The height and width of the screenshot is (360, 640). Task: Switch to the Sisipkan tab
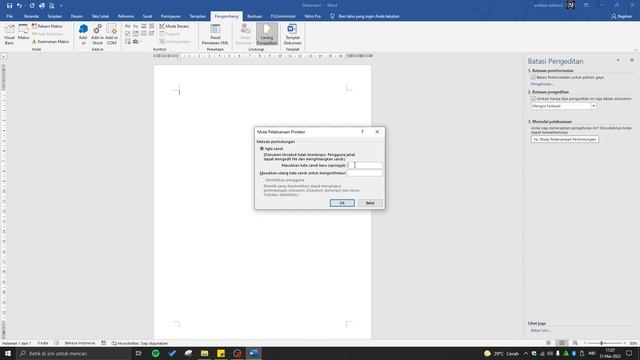pyautogui.click(x=55, y=16)
